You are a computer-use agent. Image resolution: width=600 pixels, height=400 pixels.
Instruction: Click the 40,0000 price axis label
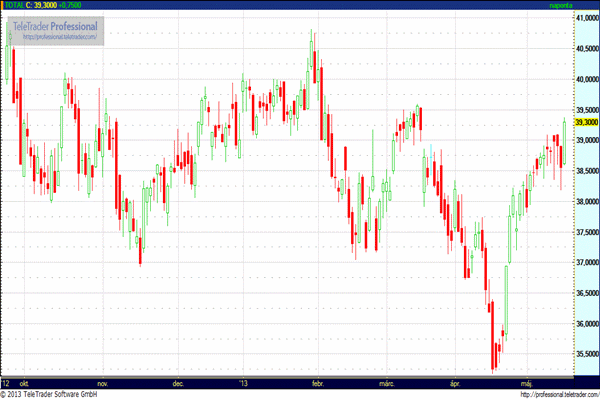tap(585, 79)
